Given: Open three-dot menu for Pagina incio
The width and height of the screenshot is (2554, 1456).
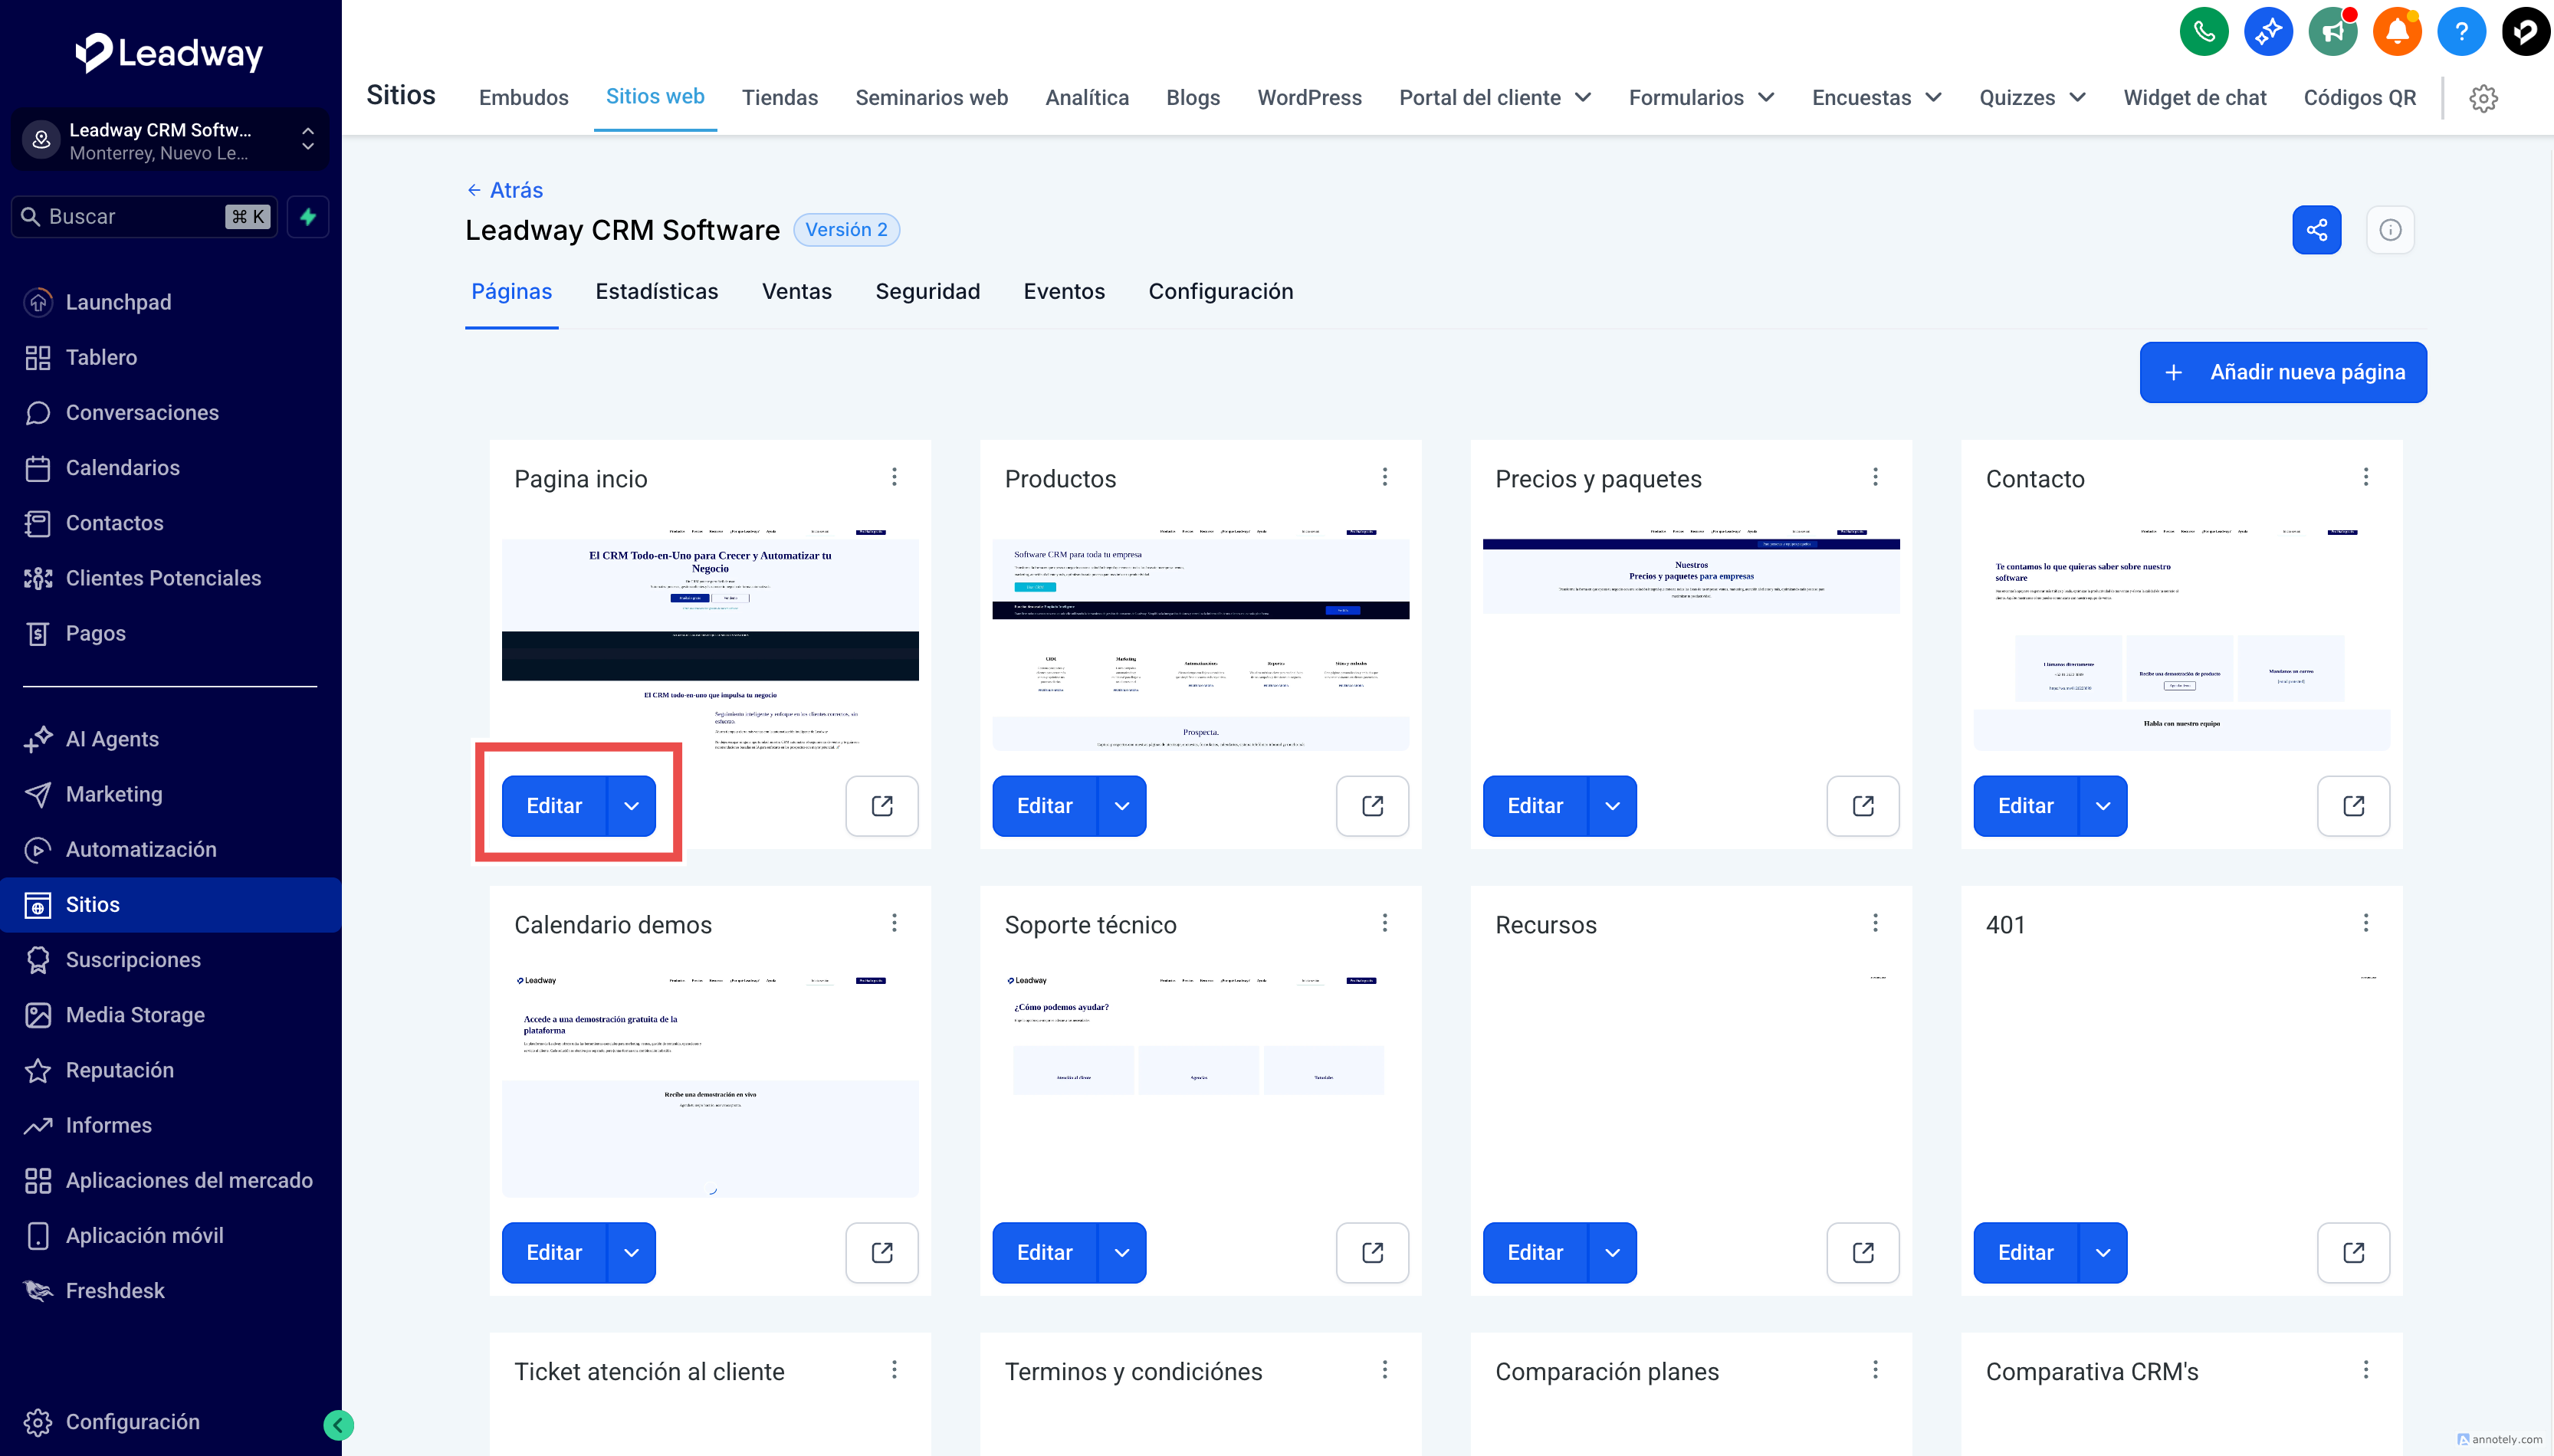Looking at the screenshot, I should point(894,477).
